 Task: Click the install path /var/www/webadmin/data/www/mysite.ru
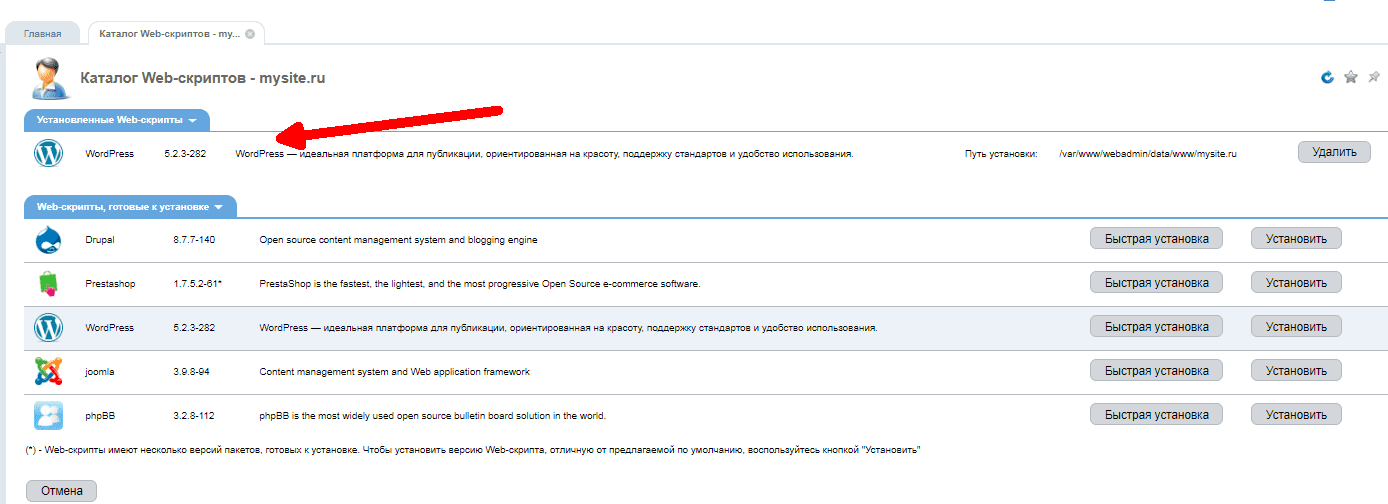click(1148, 154)
